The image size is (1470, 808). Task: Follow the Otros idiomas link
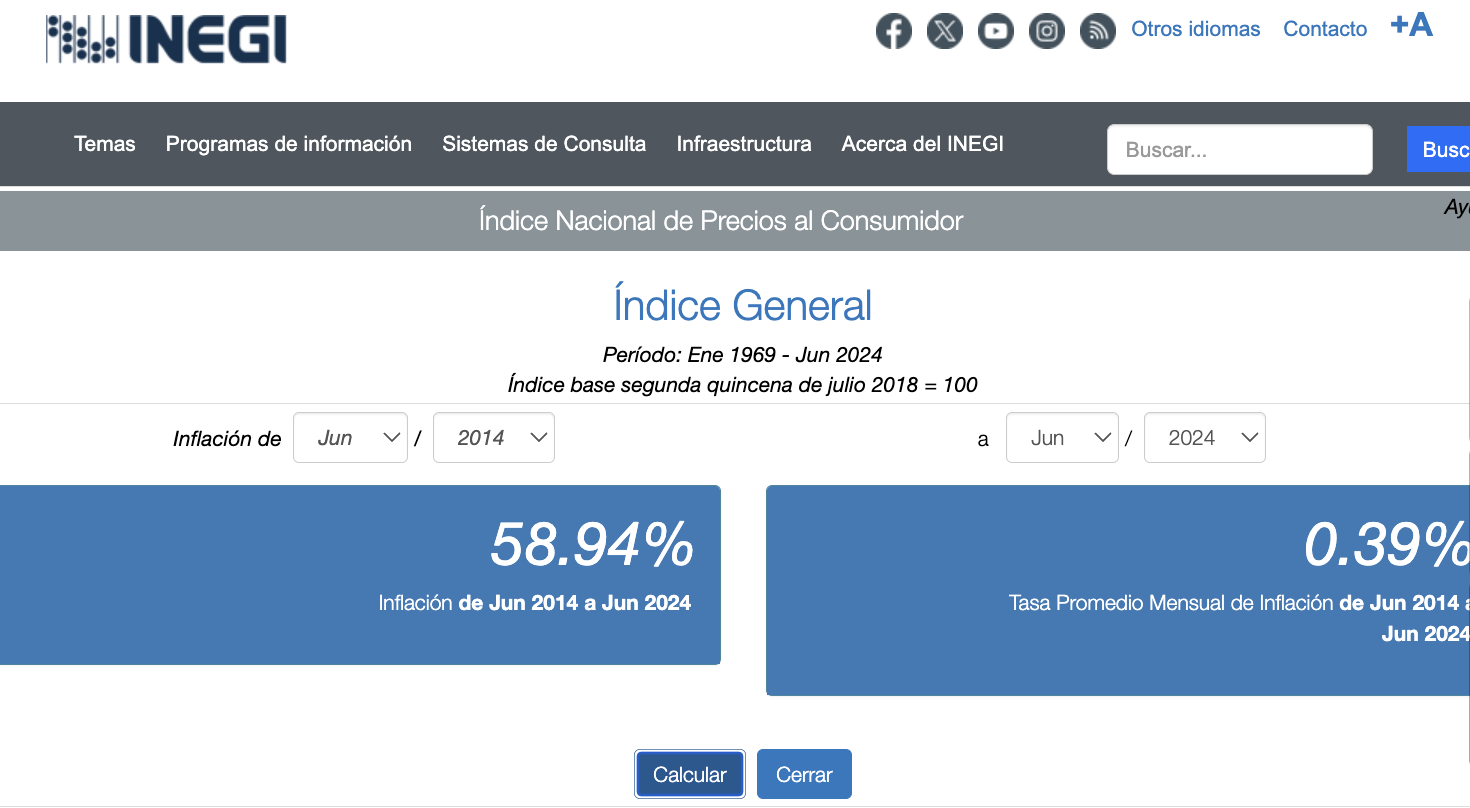click(x=1196, y=29)
